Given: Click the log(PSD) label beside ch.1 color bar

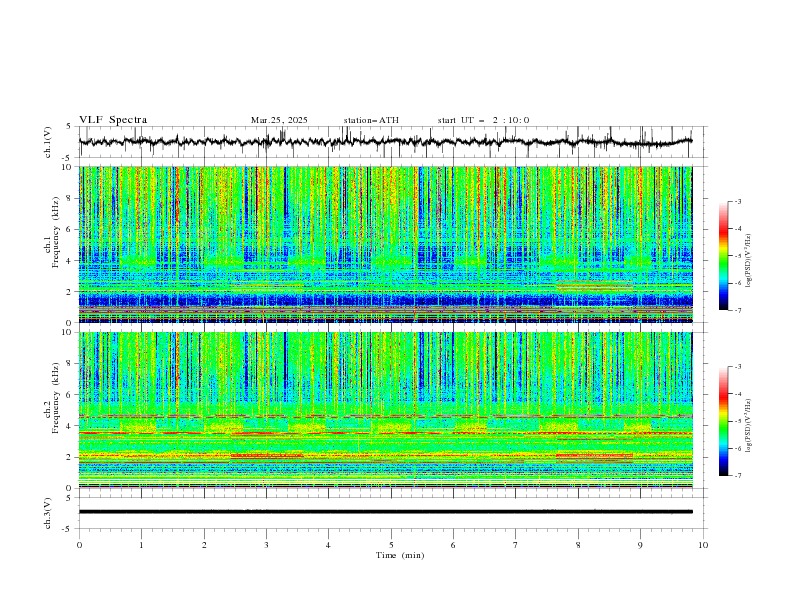Looking at the screenshot, I should tap(749, 261).
